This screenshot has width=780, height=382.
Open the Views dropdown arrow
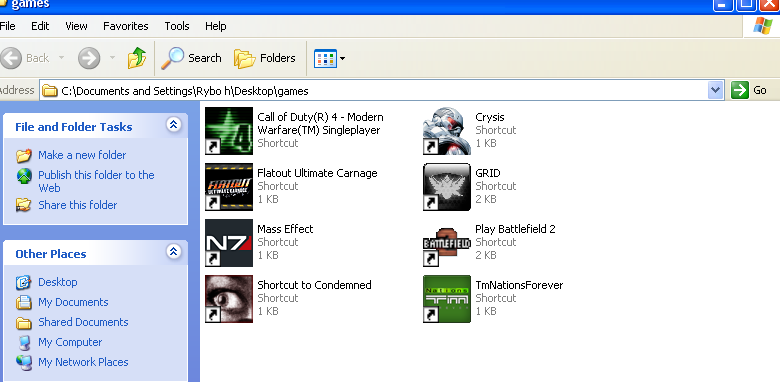342,59
